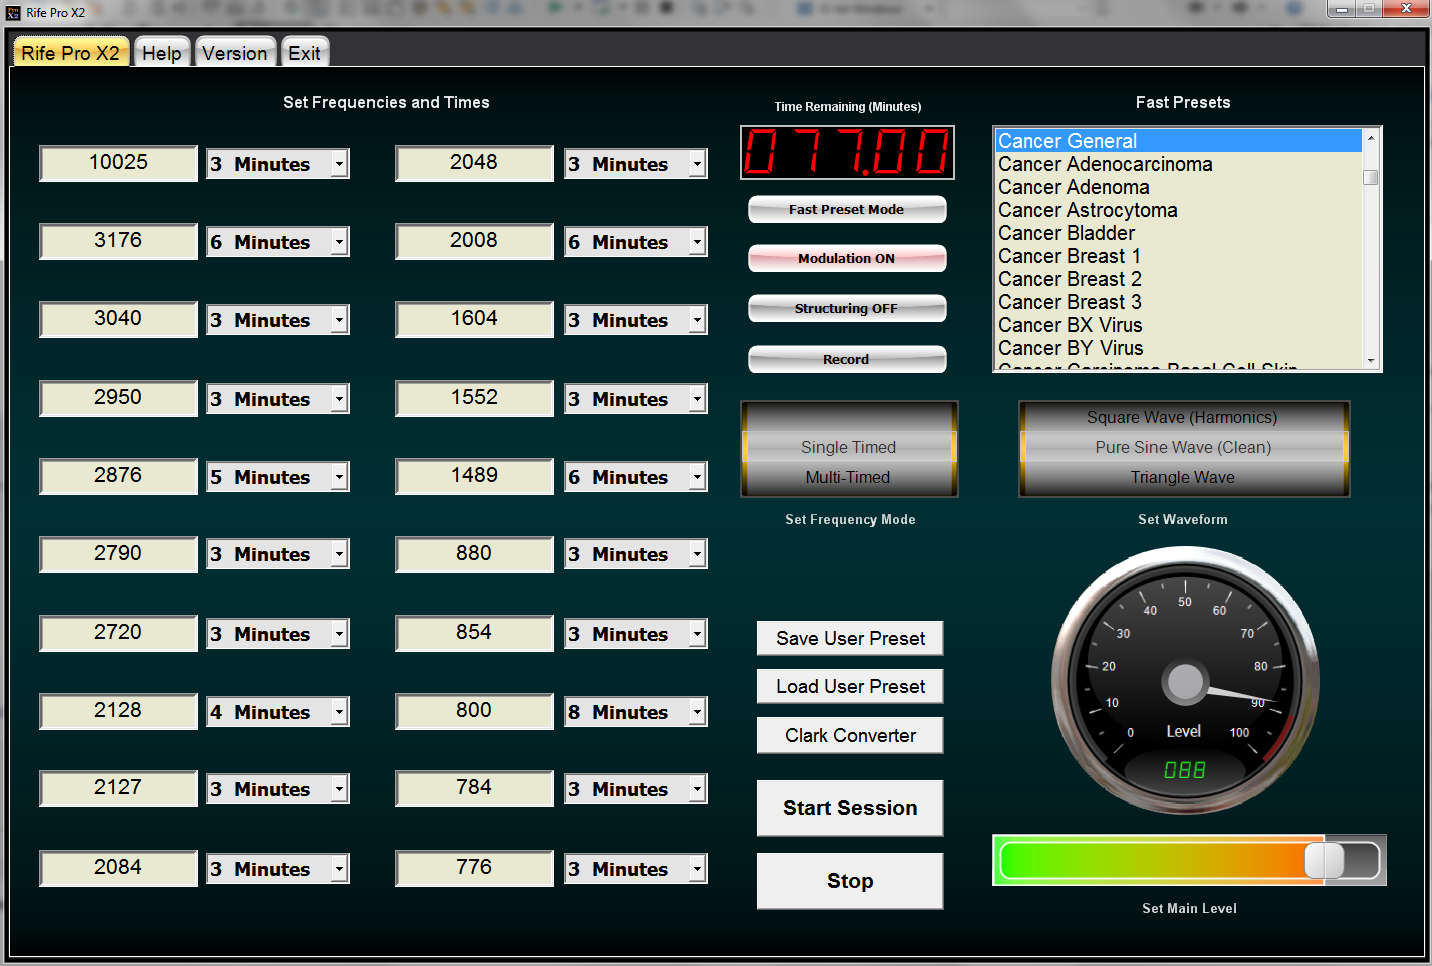Click Save User Preset button
Viewport: 1432px width, 966px height.
(x=850, y=638)
